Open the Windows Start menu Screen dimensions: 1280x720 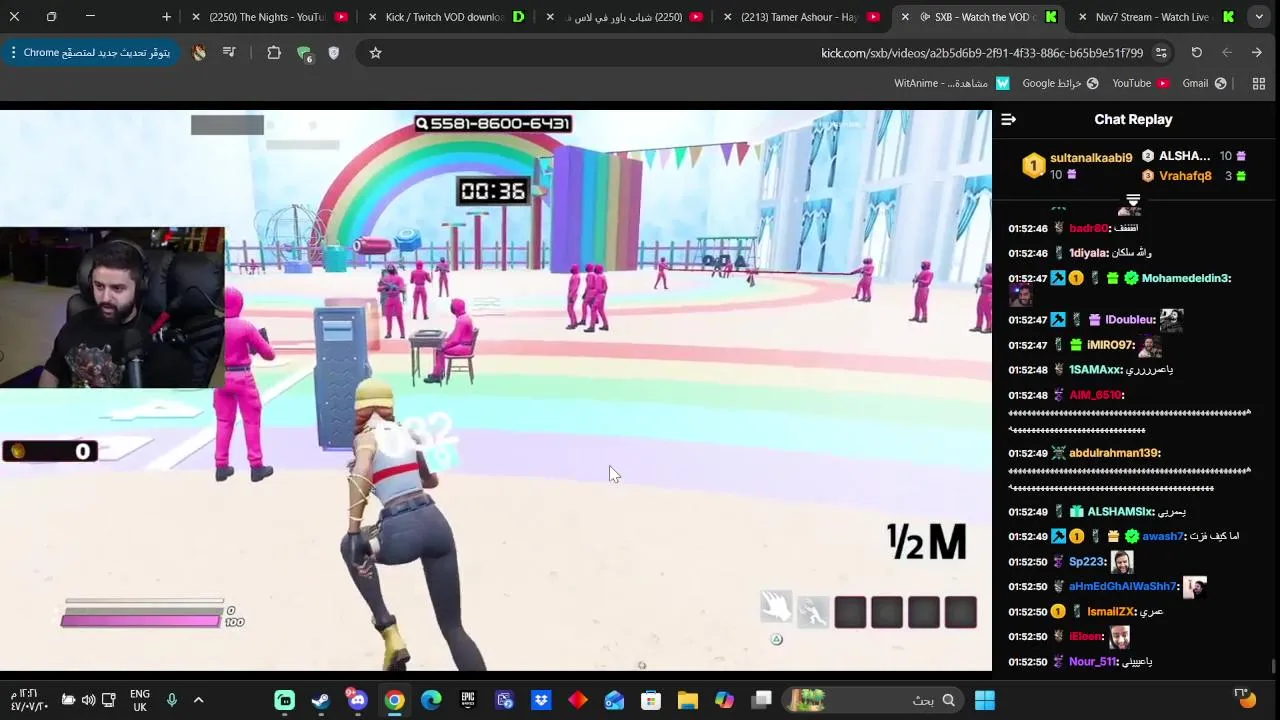click(985, 700)
